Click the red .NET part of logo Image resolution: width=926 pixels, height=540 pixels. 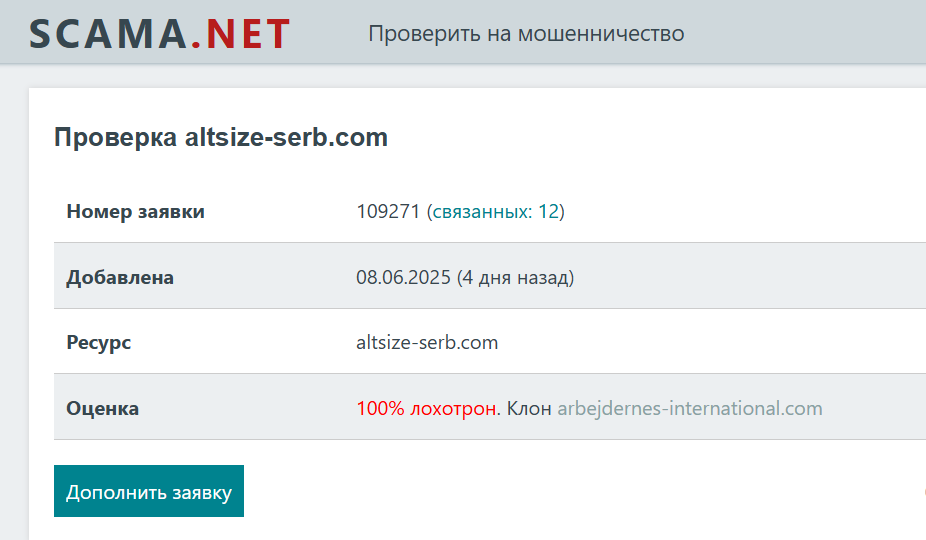pyautogui.click(x=240, y=34)
